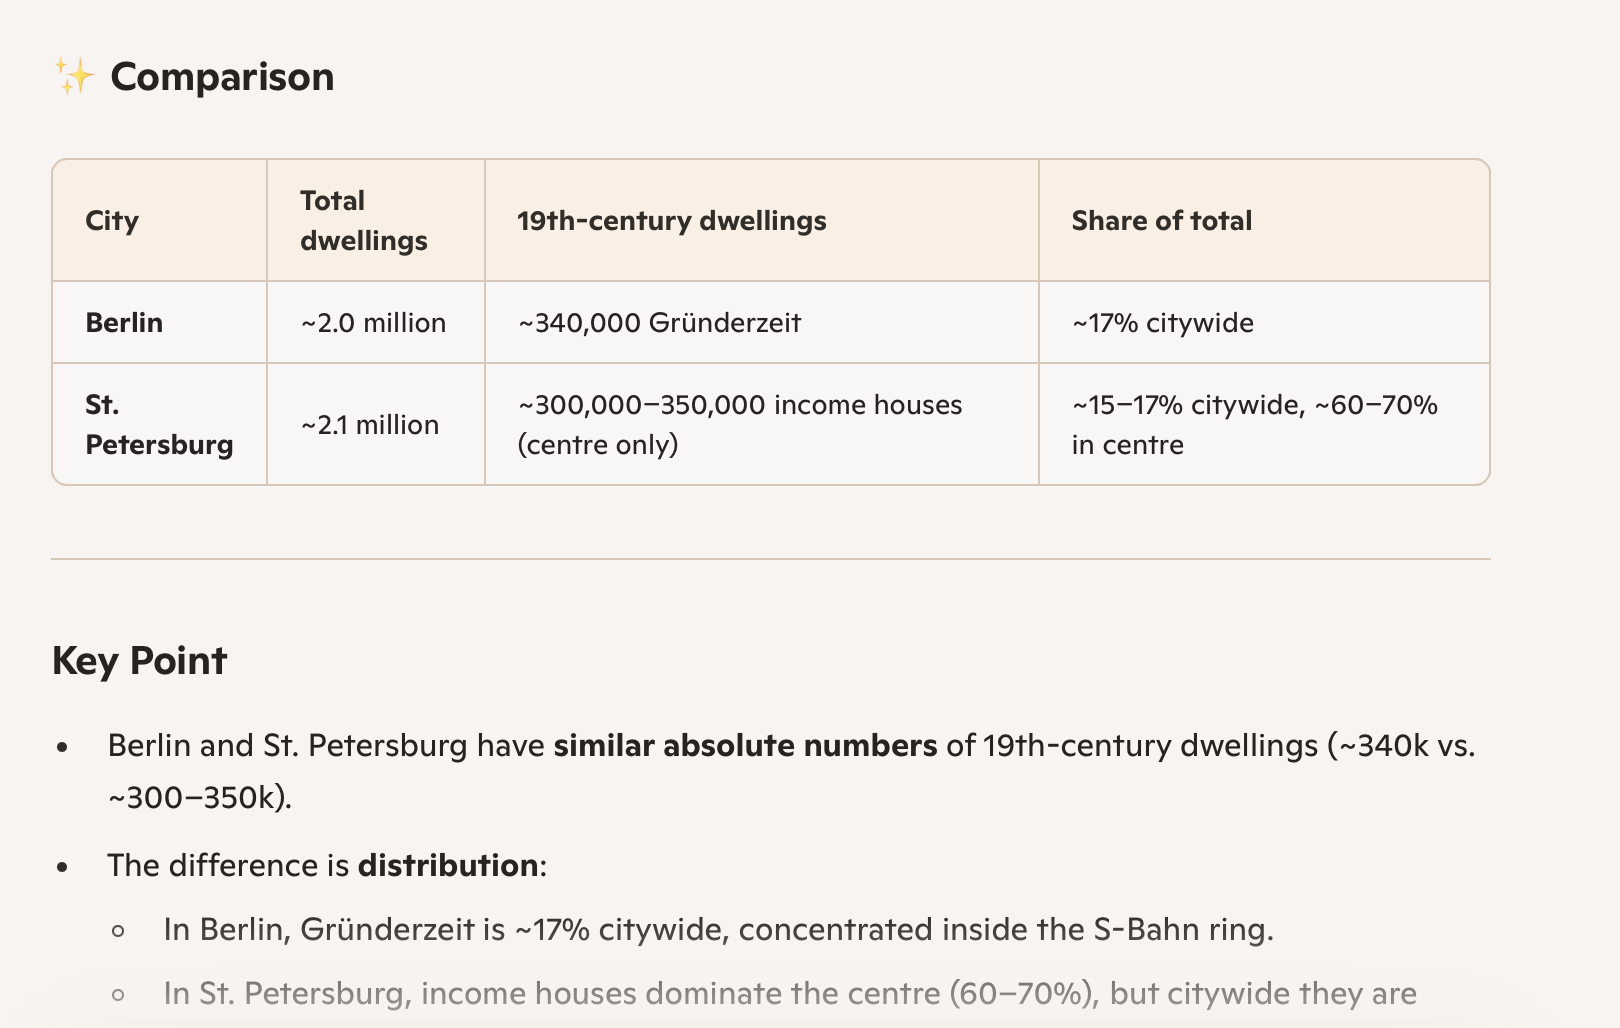Select the ~2.1 million cell

tap(370, 425)
